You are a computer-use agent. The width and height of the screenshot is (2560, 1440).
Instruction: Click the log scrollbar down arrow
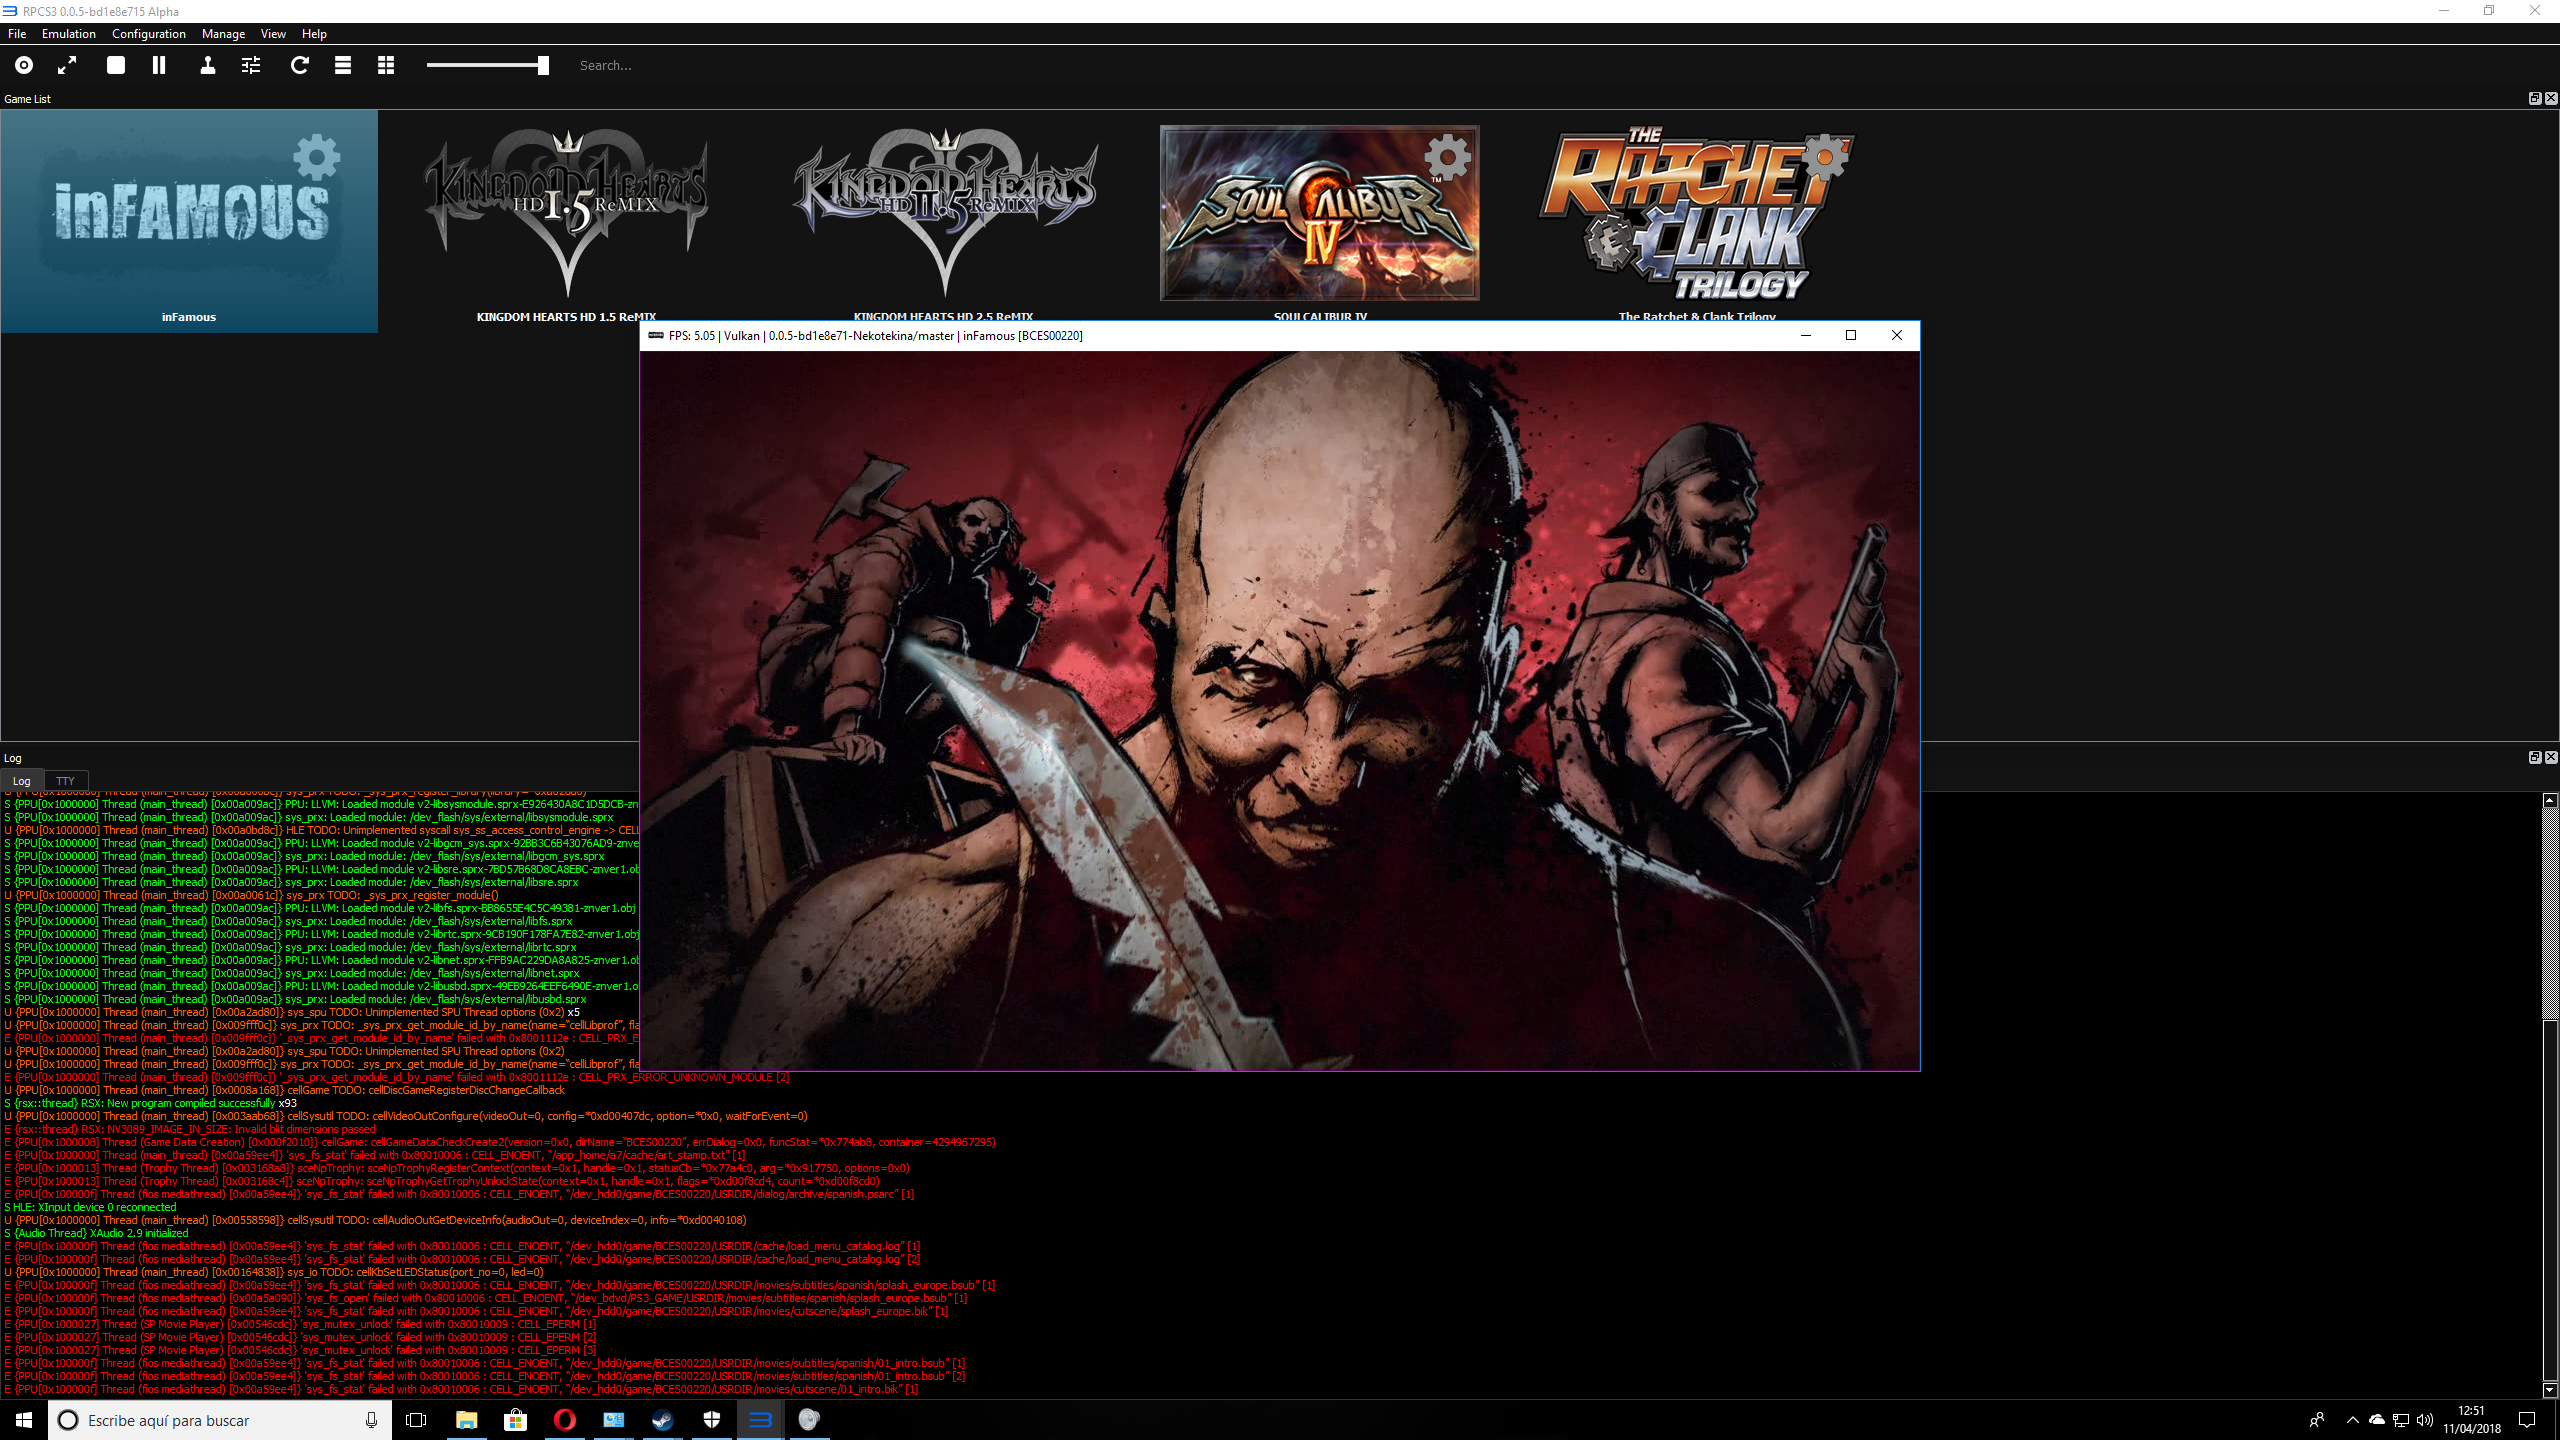[2549, 1390]
